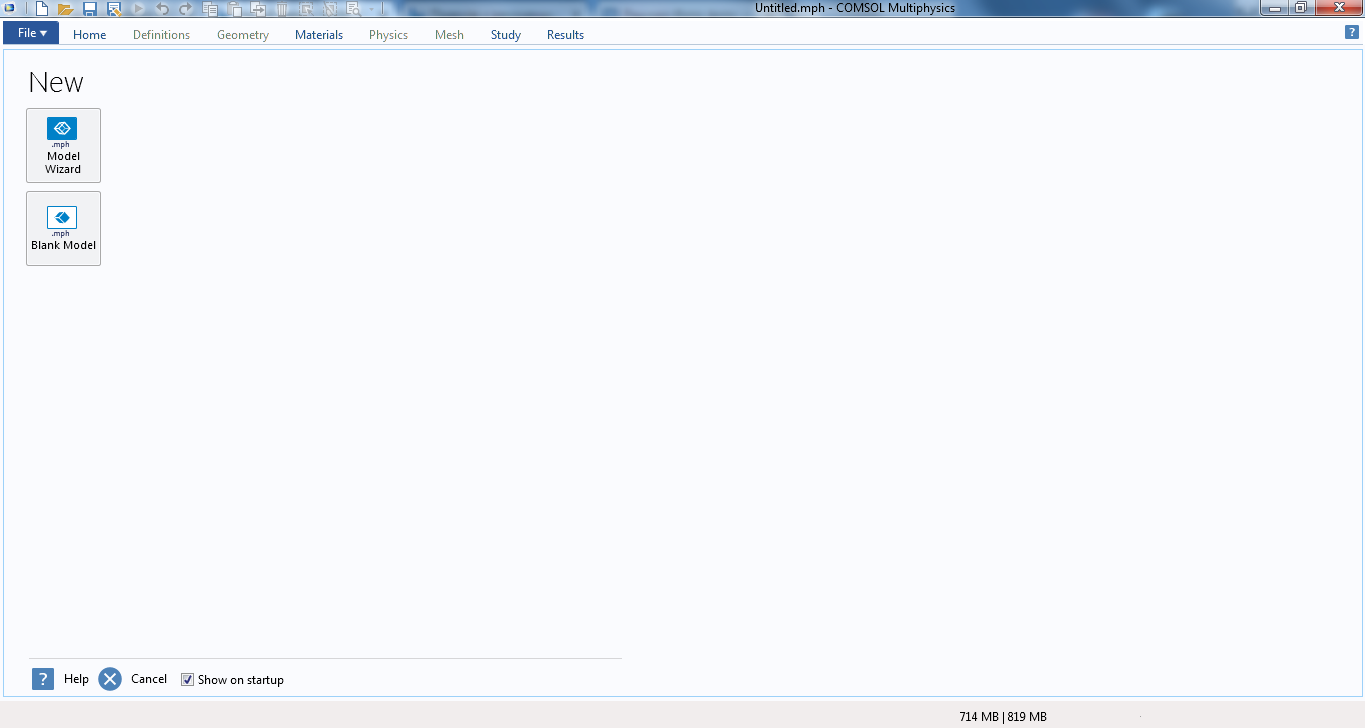Click the Save As icon with pencil
Image resolution: width=1365 pixels, height=728 pixels.
tap(114, 9)
